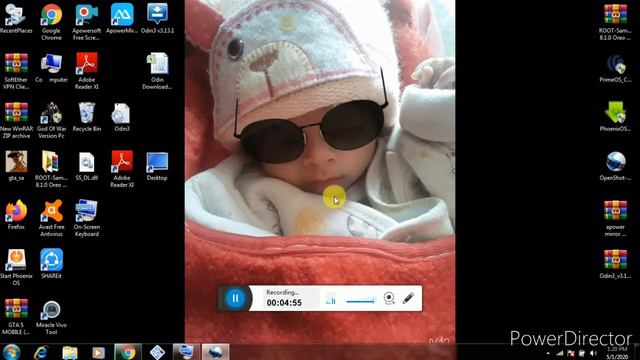The image size is (640, 360).
Task: Switch to Chrome in the taskbar
Action: 128,352
